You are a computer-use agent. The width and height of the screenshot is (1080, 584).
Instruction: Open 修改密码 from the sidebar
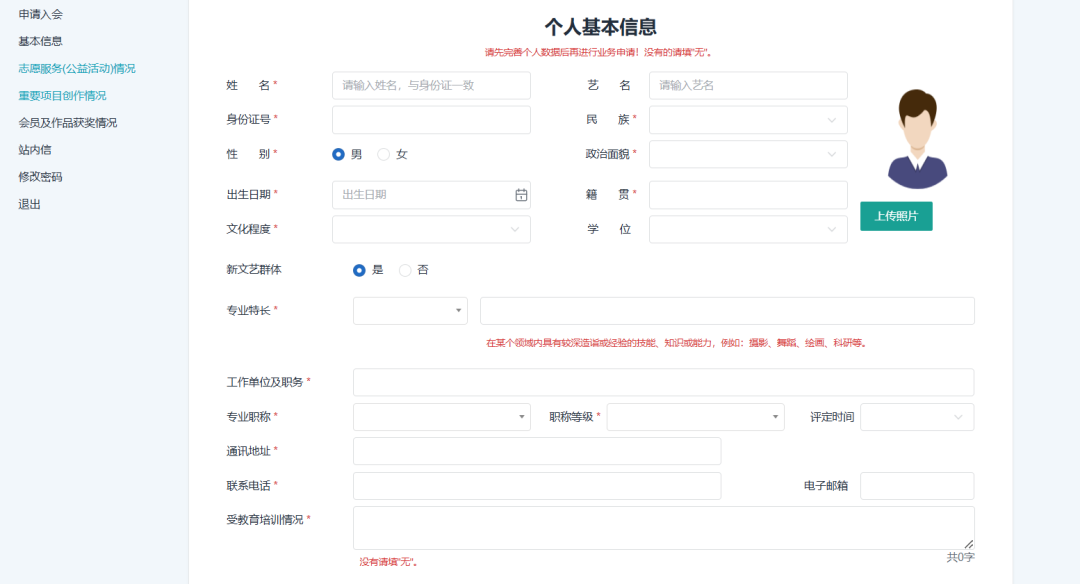tap(40, 177)
